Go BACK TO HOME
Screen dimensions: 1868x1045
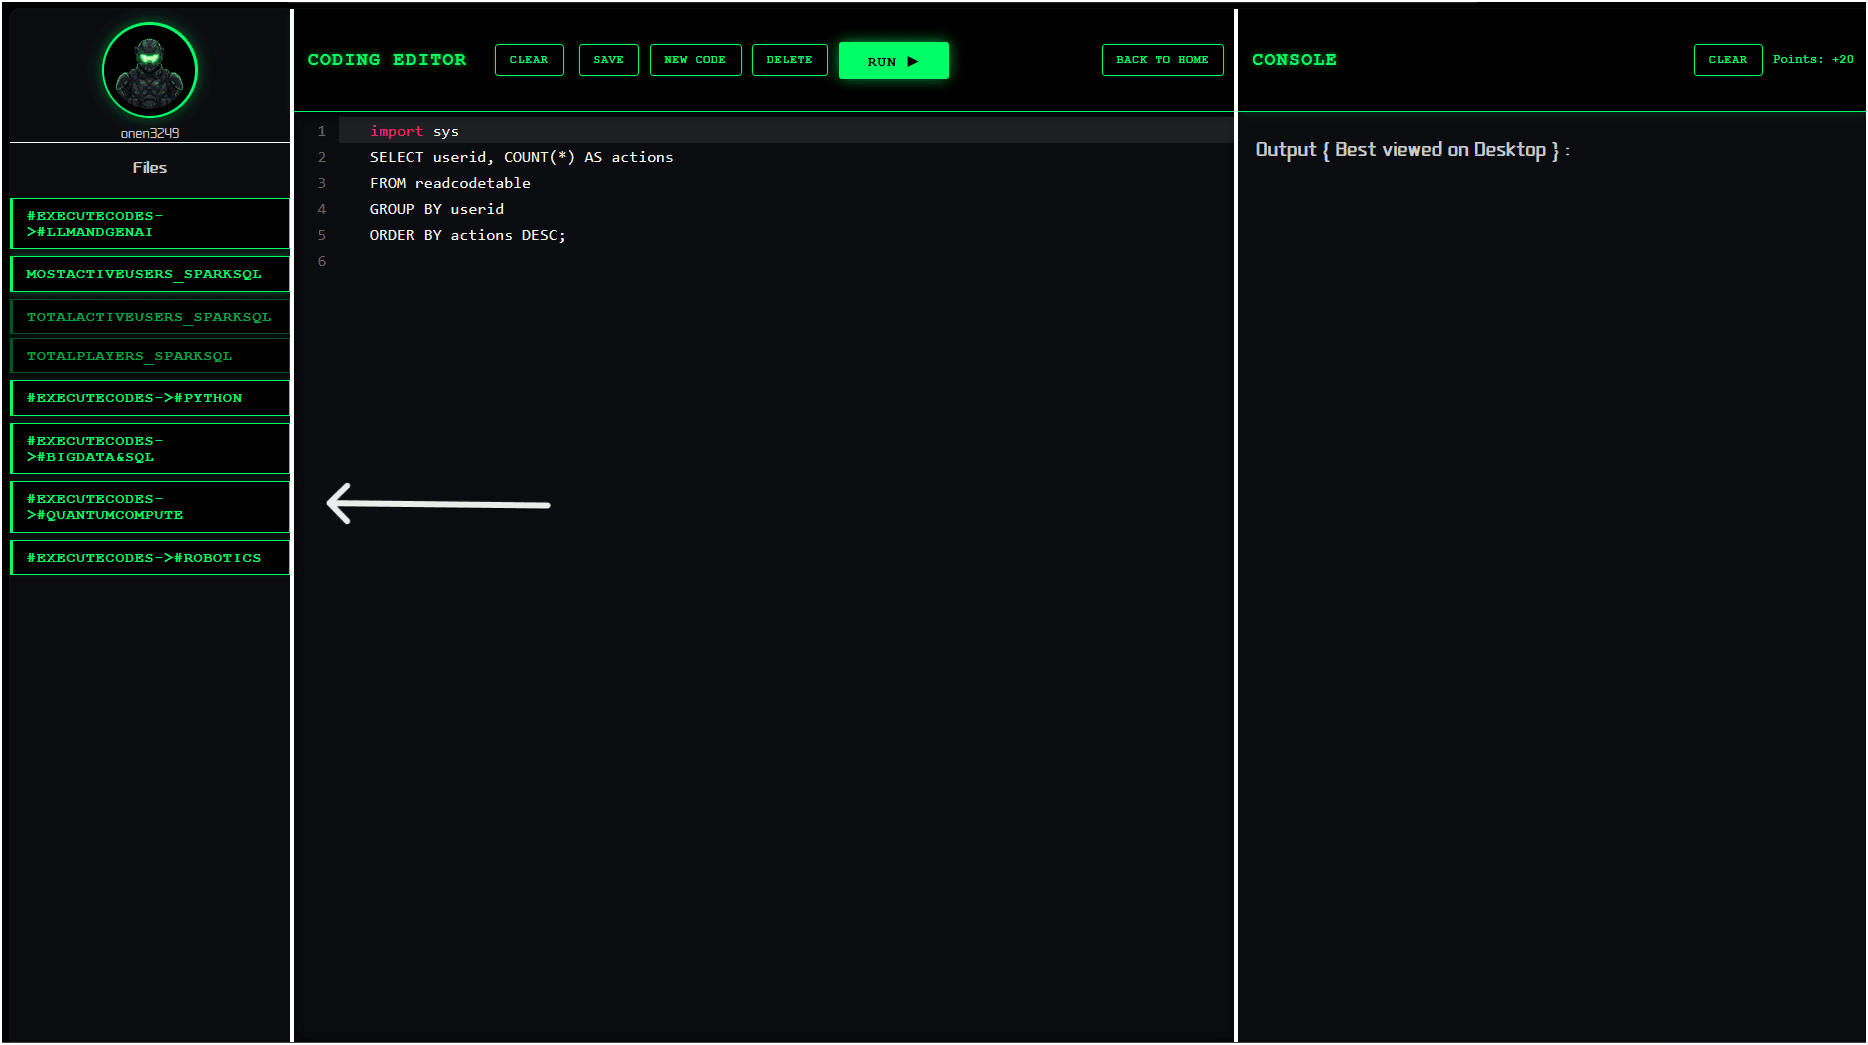pyautogui.click(x=1162, y=60)
